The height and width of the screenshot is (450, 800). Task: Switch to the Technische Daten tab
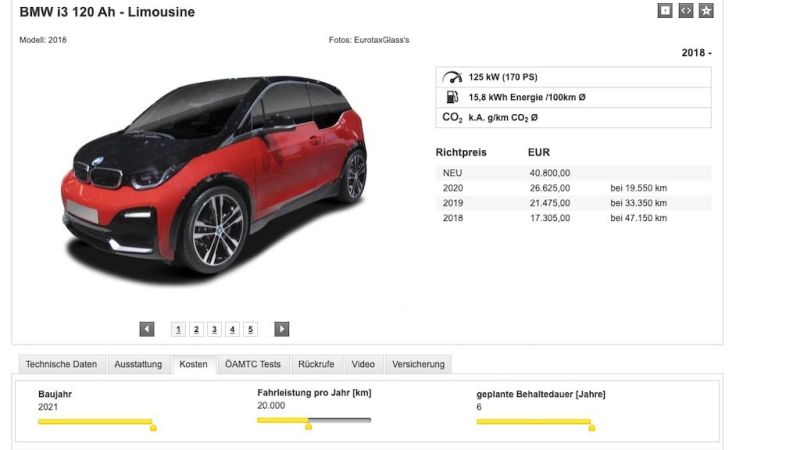62,364
